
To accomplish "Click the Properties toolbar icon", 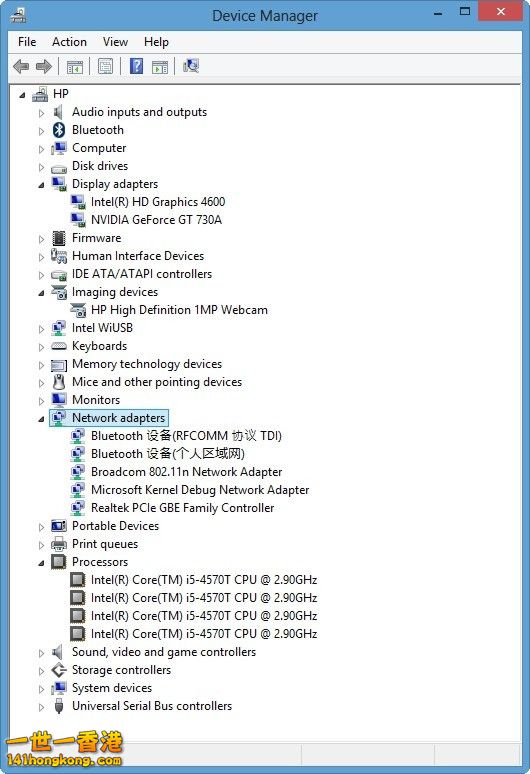I will 105,66.
